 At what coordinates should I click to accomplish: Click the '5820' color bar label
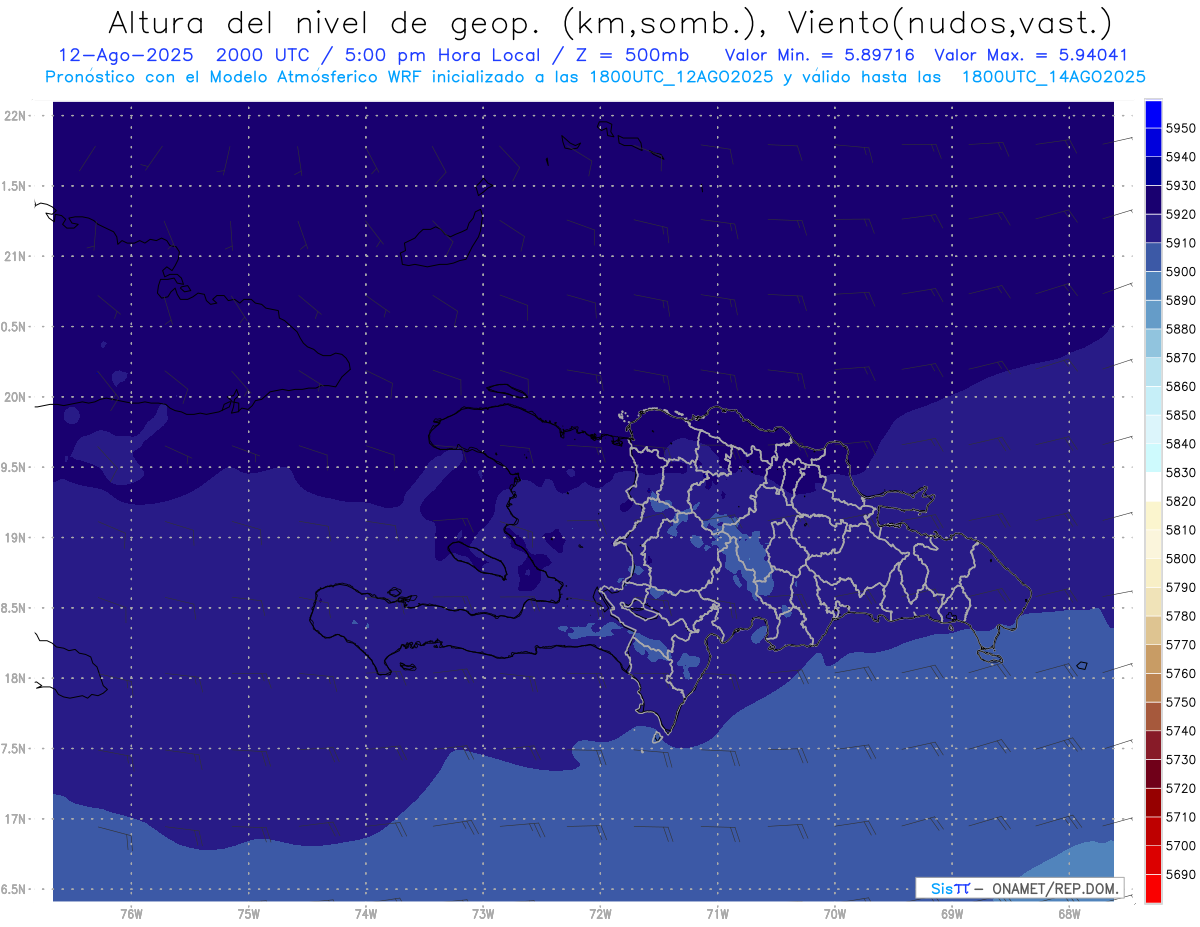point(1180,501)
